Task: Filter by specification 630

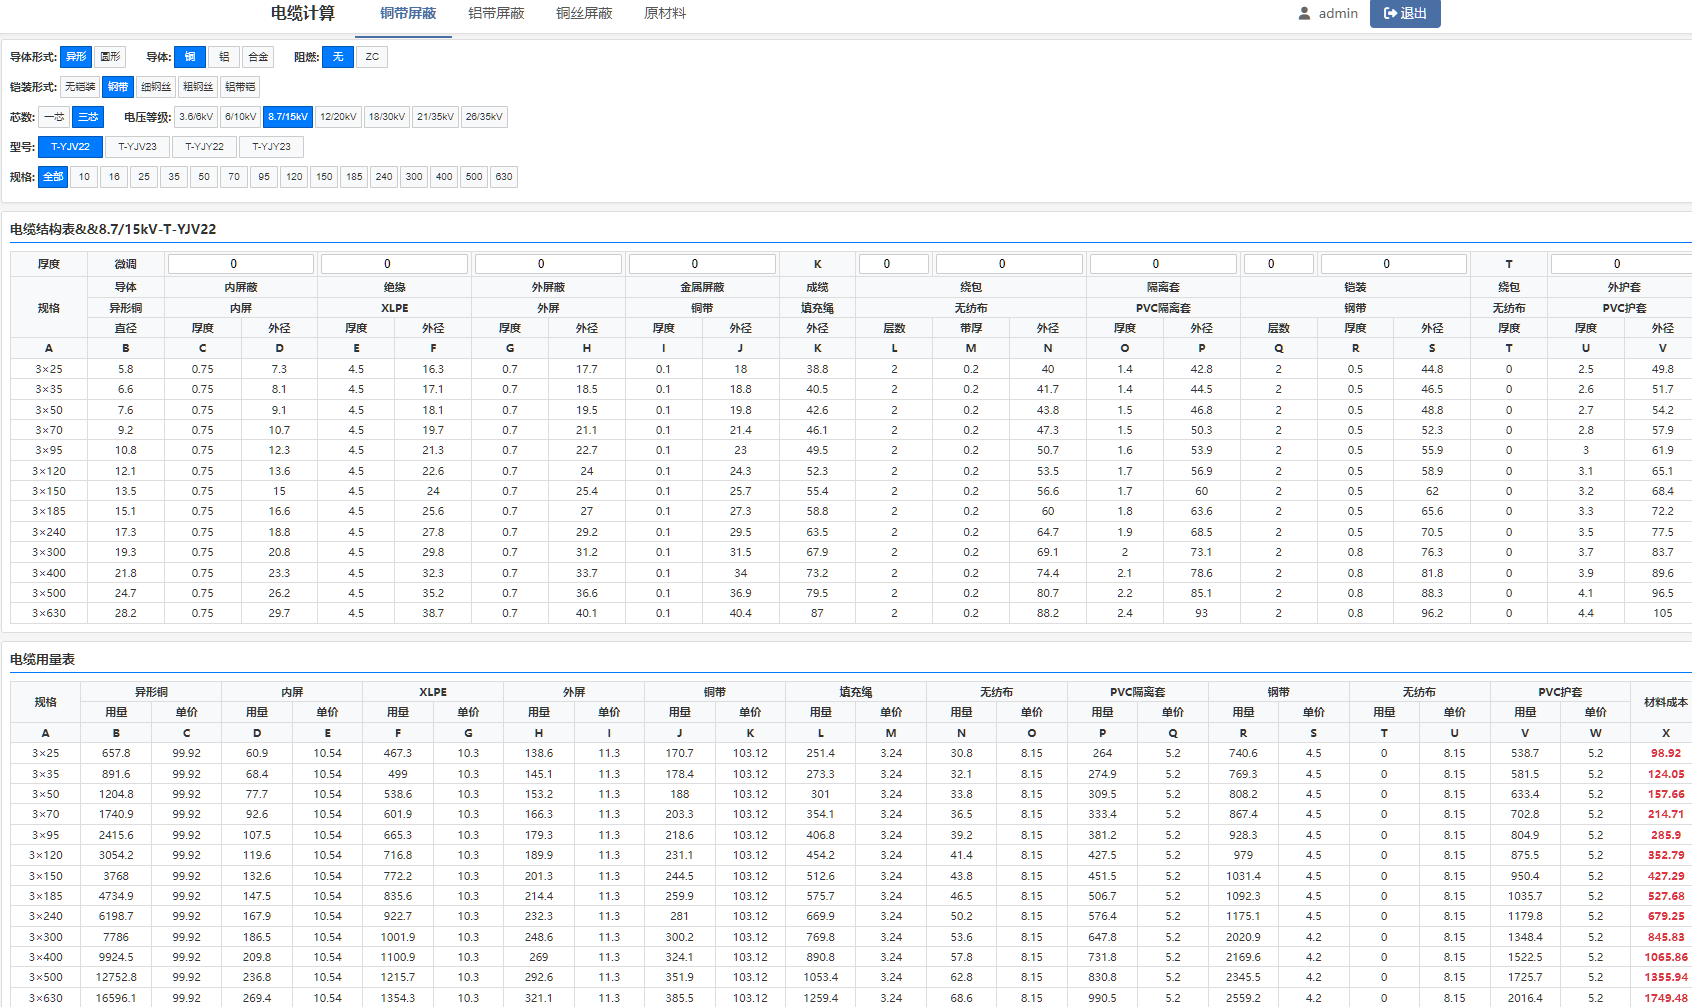Action: coord(504,177)
